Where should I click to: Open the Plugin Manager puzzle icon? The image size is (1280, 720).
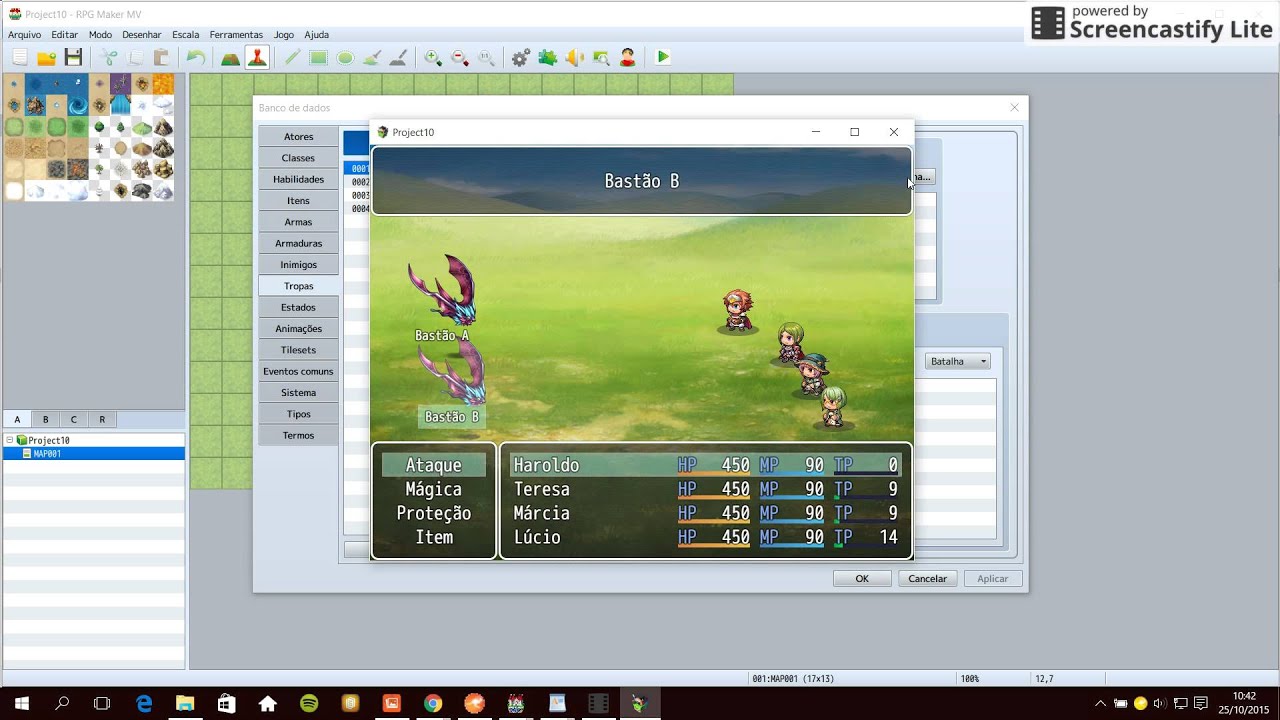(548, 58)
